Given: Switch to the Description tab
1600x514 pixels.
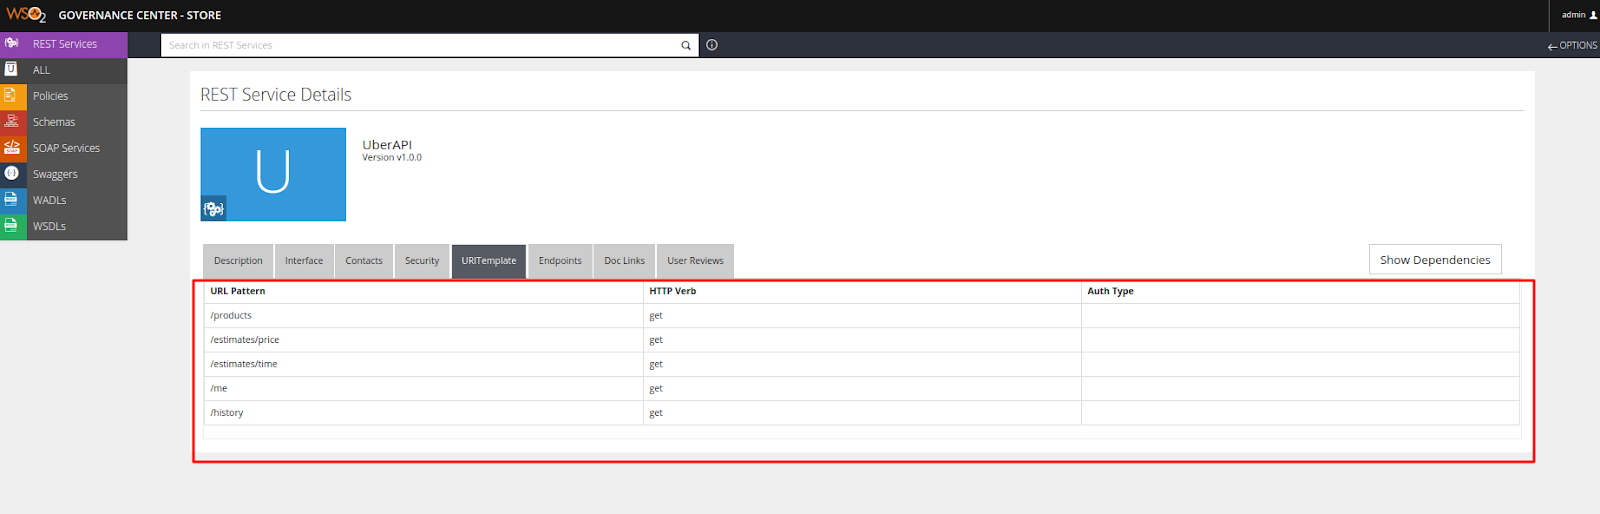Looking at the screenshot, I should [x=238, y=261].
